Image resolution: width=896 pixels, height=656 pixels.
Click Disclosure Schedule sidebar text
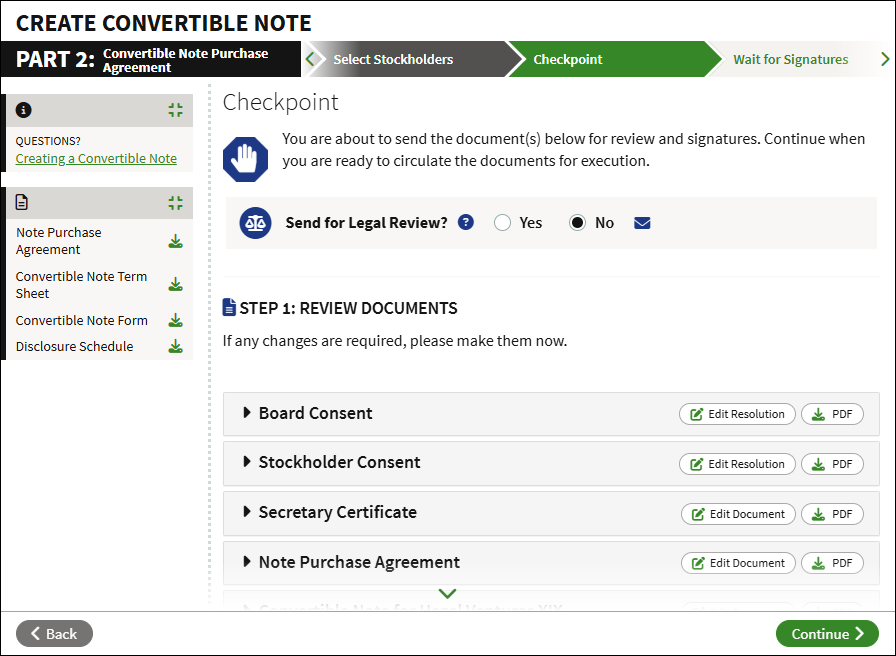point(74,346)
